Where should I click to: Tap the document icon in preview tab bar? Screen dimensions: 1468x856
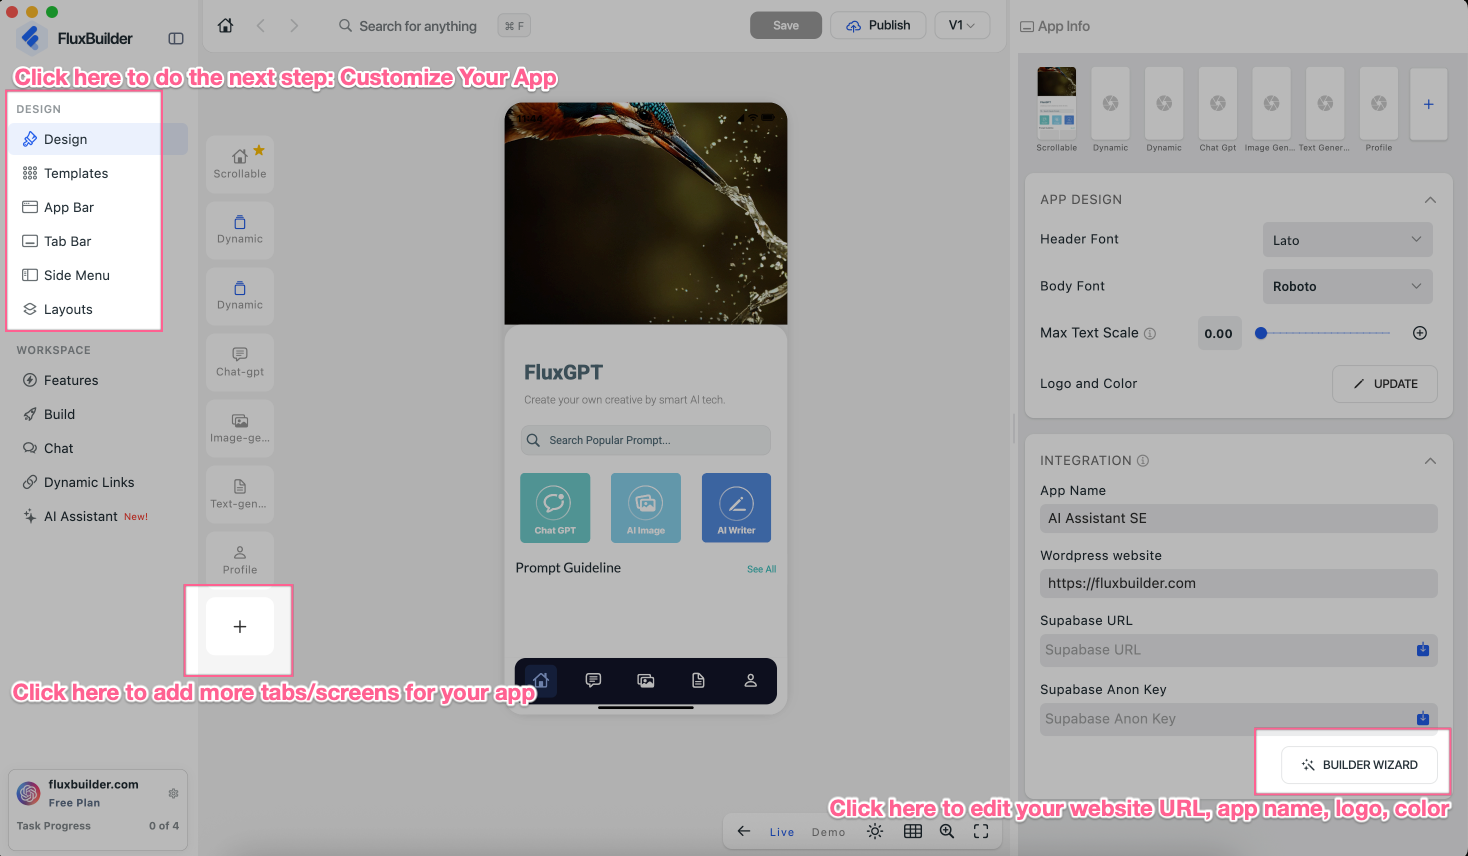698,681
